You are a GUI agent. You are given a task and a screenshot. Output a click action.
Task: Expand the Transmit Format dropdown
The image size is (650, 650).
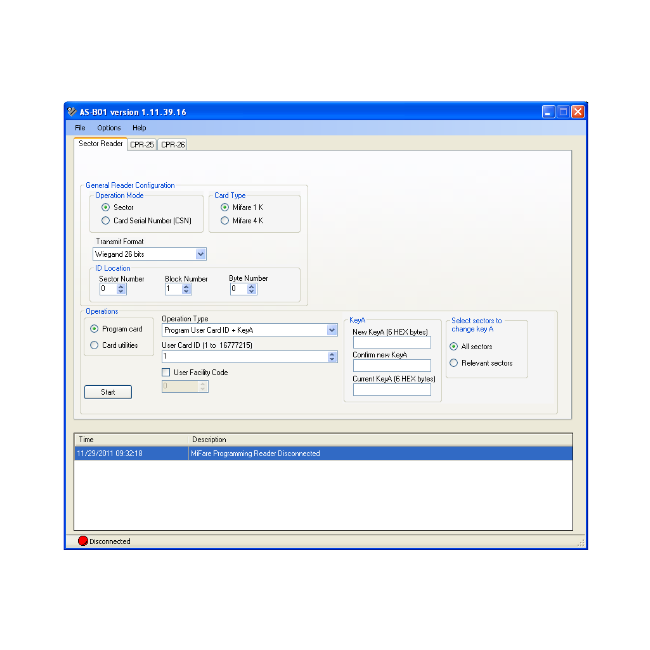click(x=201, y=254)
